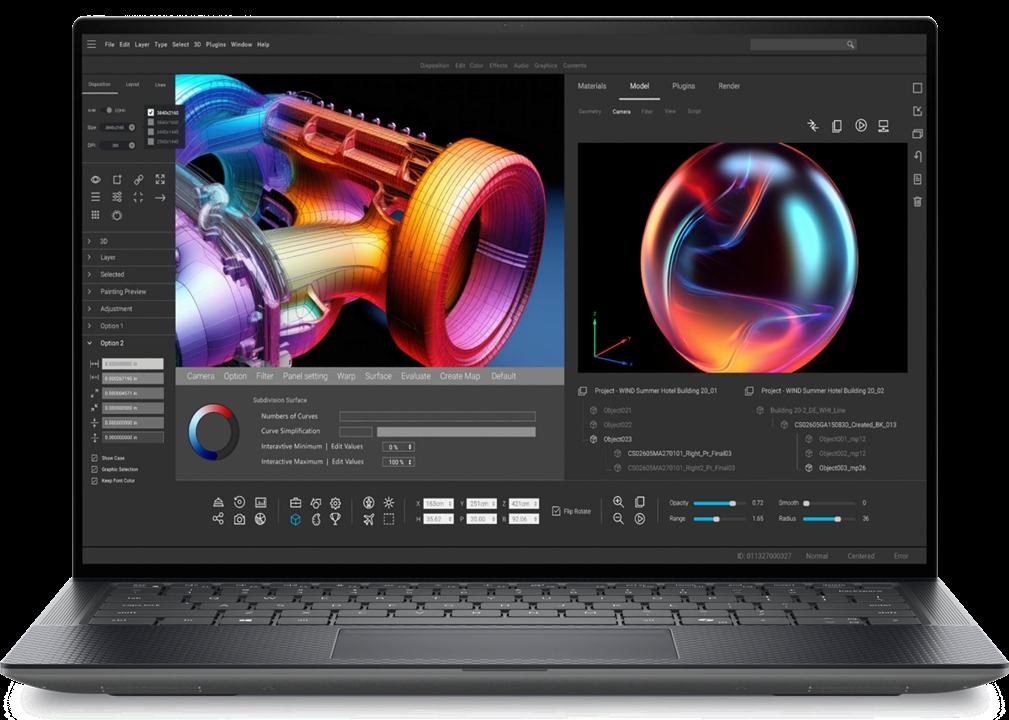This screenshot has height=720, width=1009.
Task: Open the Interactive Maximum 100% stepper
Action: 398,462
